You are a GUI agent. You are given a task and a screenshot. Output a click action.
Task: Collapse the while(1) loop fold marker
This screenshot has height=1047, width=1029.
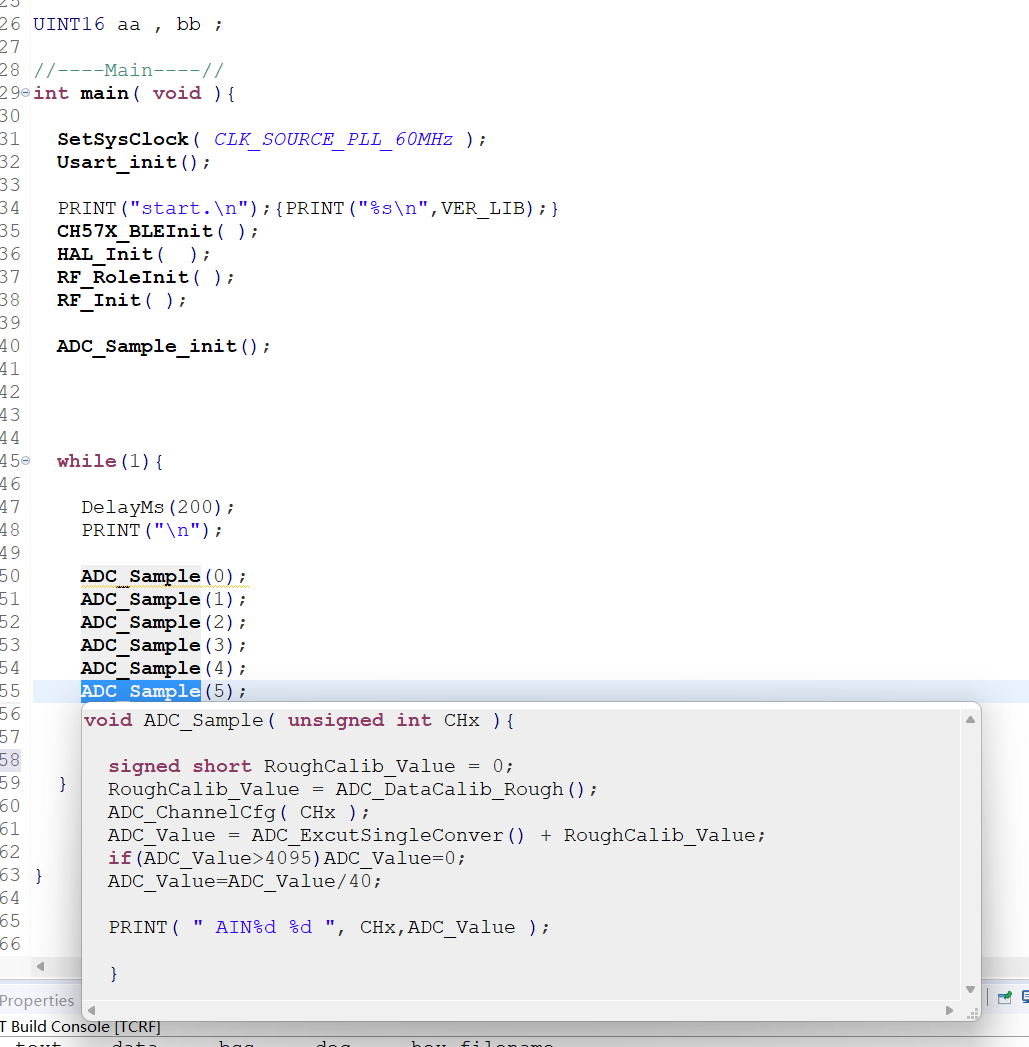tap(25, 461)
